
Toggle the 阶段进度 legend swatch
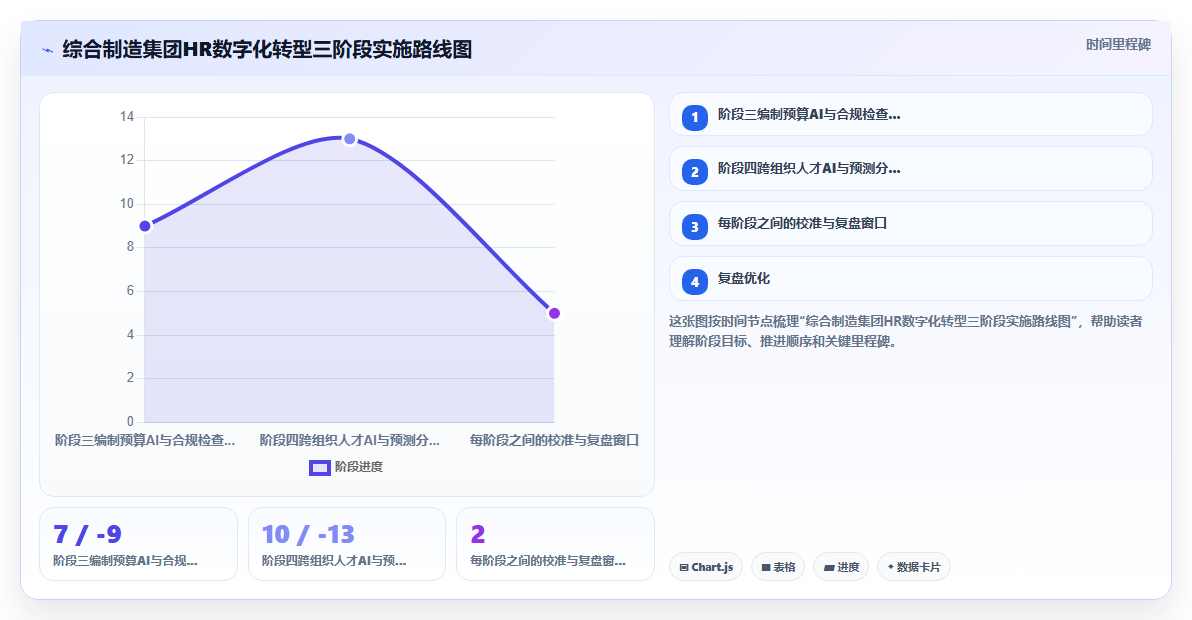point(319,468)
